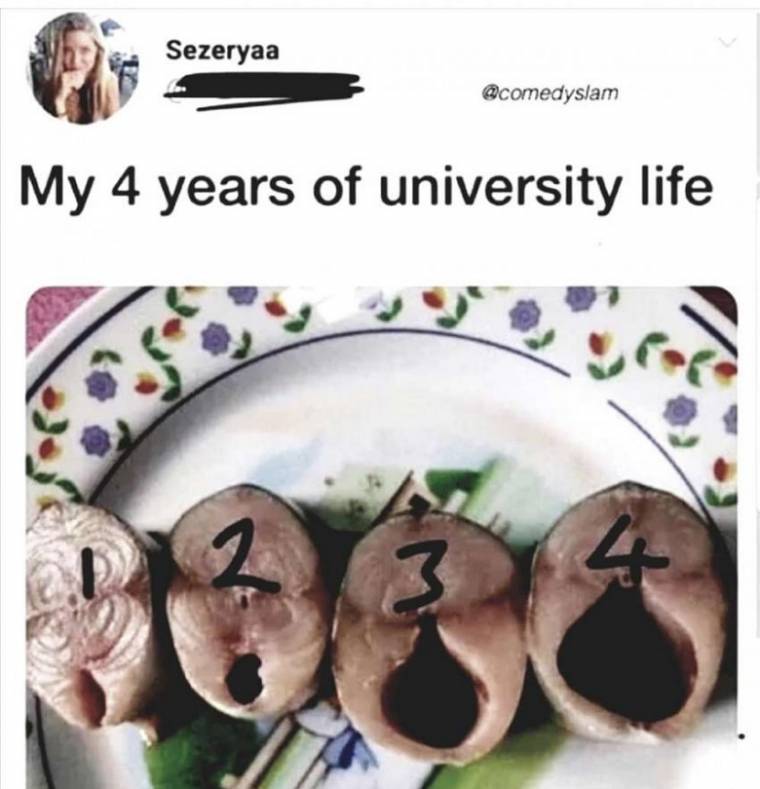The width and height of the screenshot is (760, 789).
Task: Open the attached plate photo
Action: tap(382, 537)
